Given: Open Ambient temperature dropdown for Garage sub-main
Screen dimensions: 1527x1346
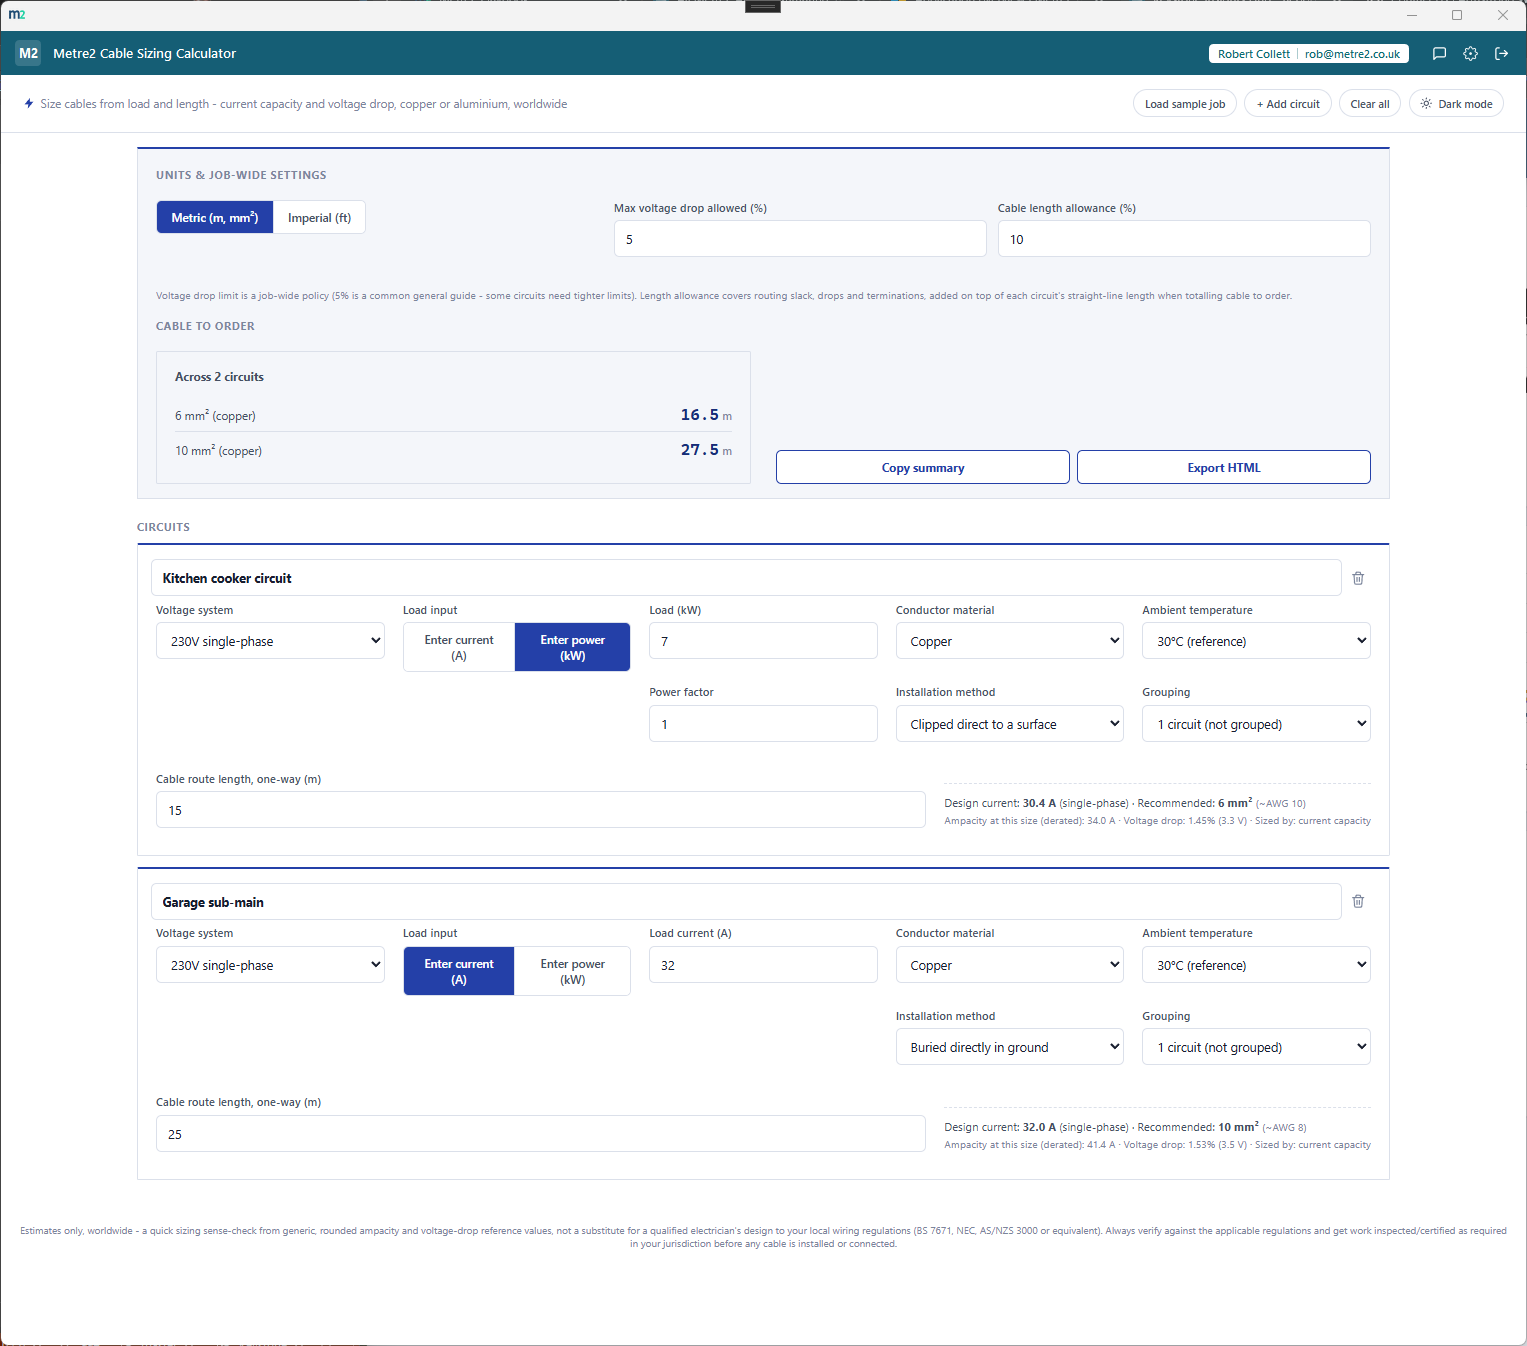Looking at the screenshot, I should pyautogui.click(x=1256, y=965).
